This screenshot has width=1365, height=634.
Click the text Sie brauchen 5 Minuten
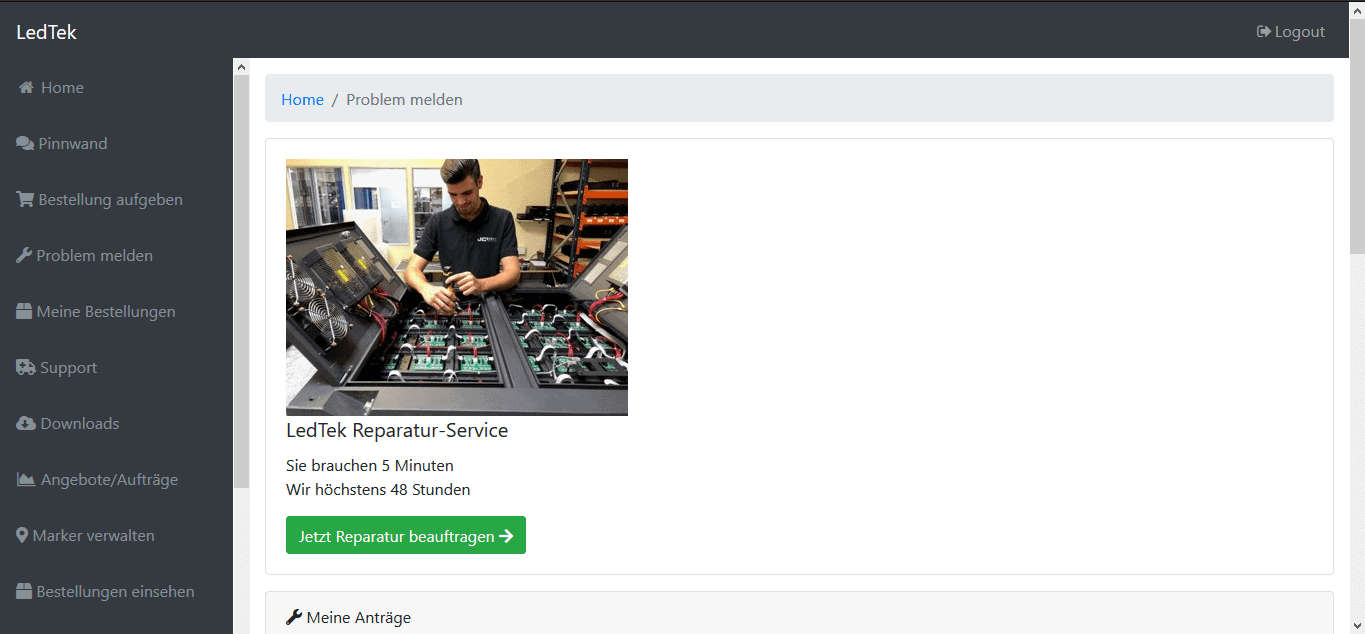point(370,466)
